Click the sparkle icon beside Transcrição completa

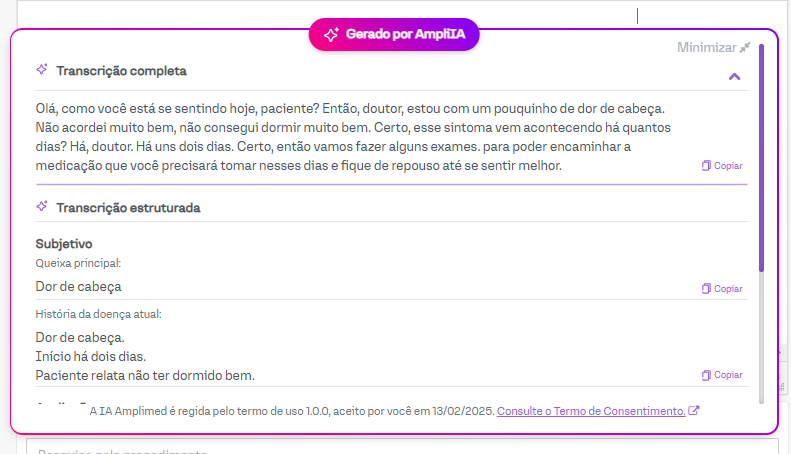42,70
